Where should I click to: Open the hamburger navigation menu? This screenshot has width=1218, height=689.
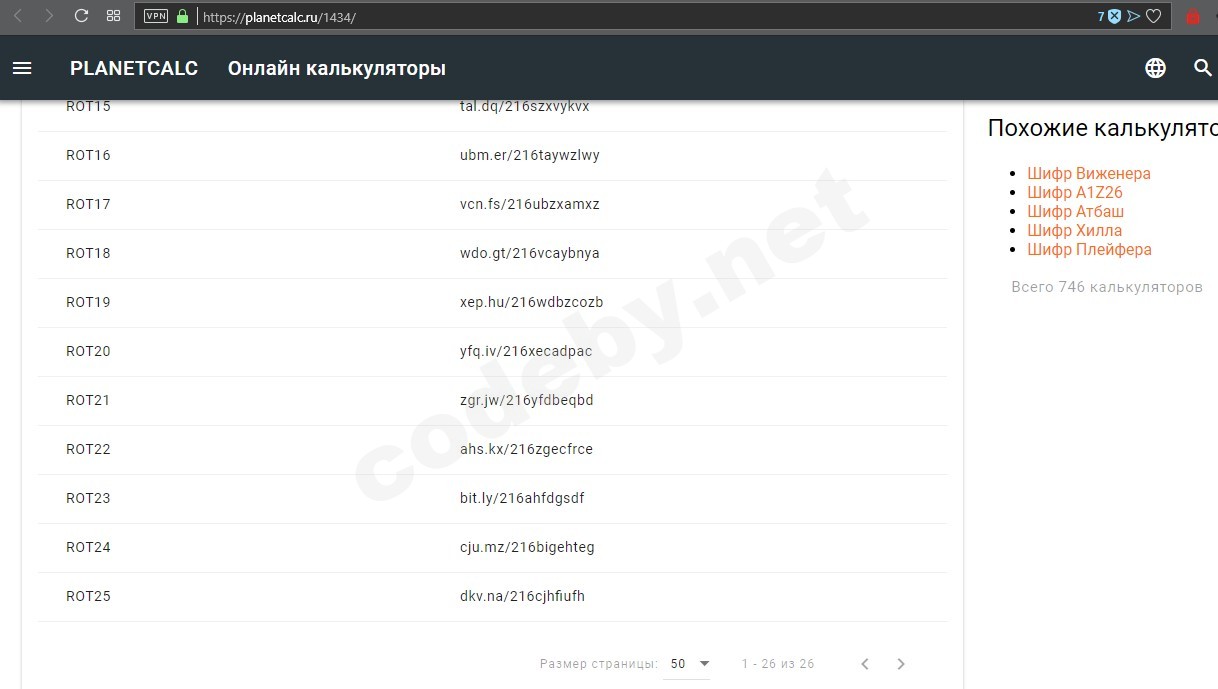(x=22, y=68)
